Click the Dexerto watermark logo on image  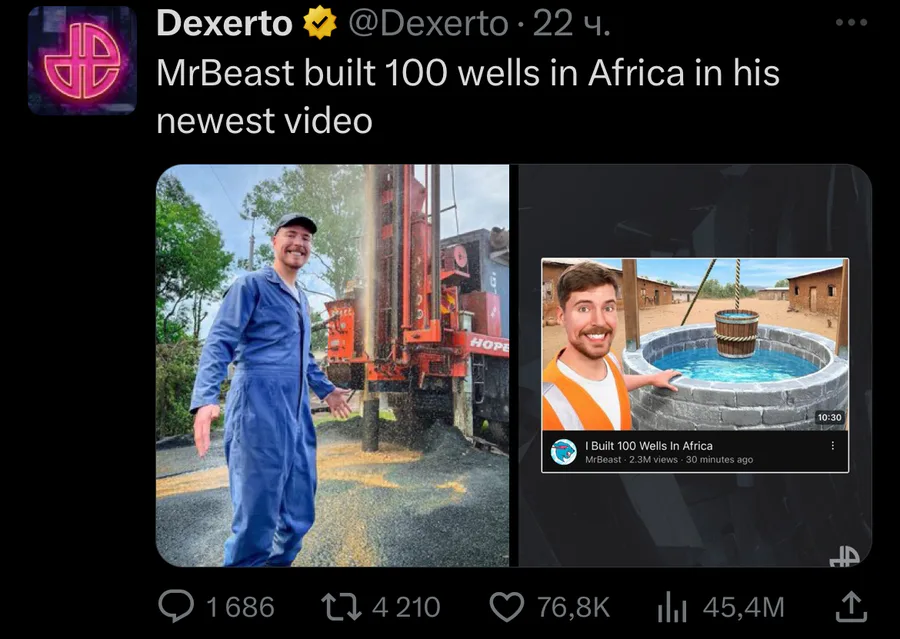click(844, 555)
